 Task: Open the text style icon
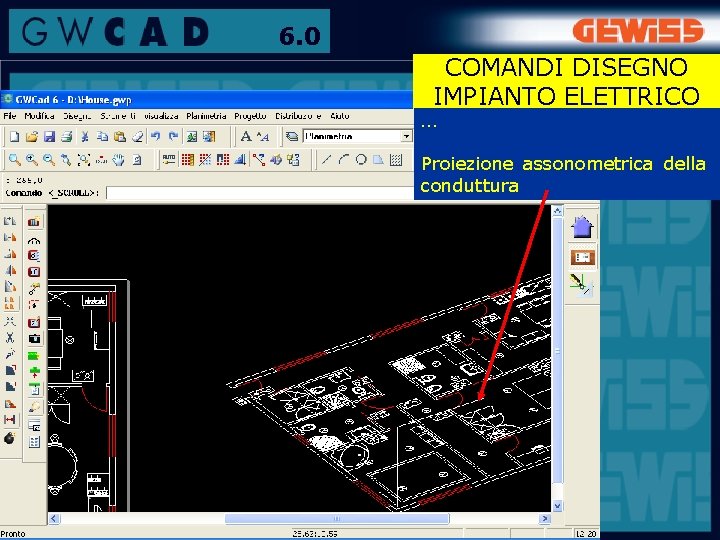point(263,136)
